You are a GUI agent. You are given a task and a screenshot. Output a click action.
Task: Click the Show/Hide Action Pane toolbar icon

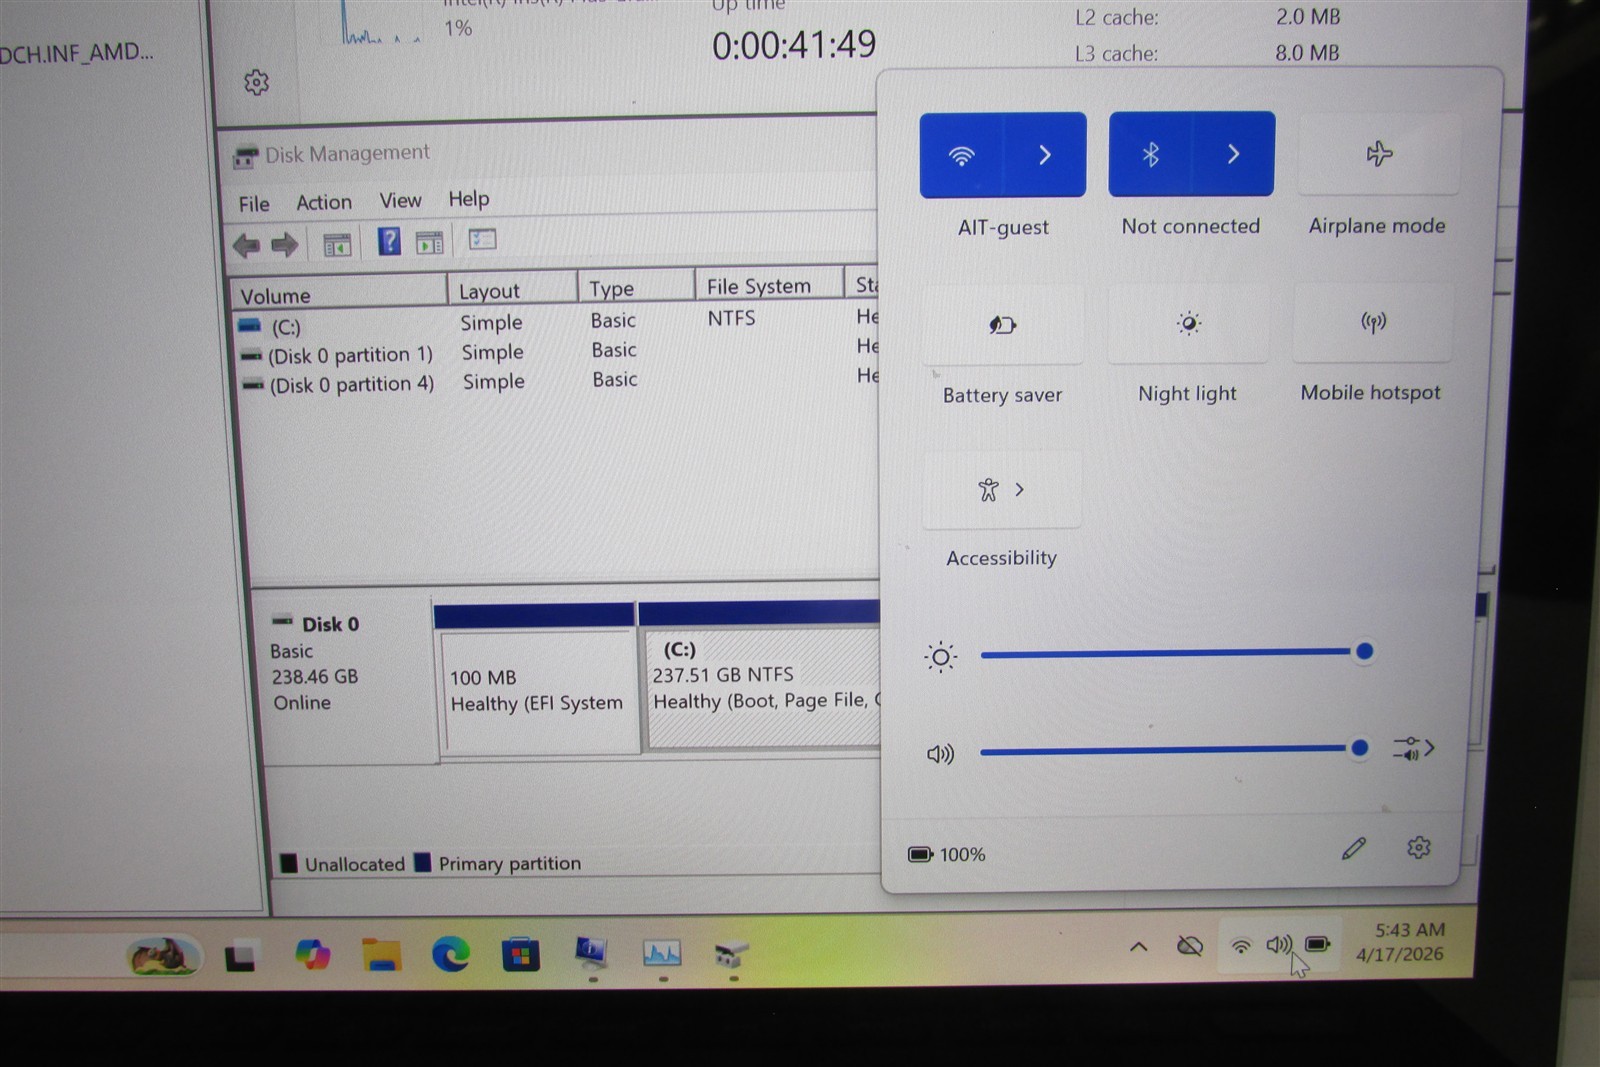point(430,242)
